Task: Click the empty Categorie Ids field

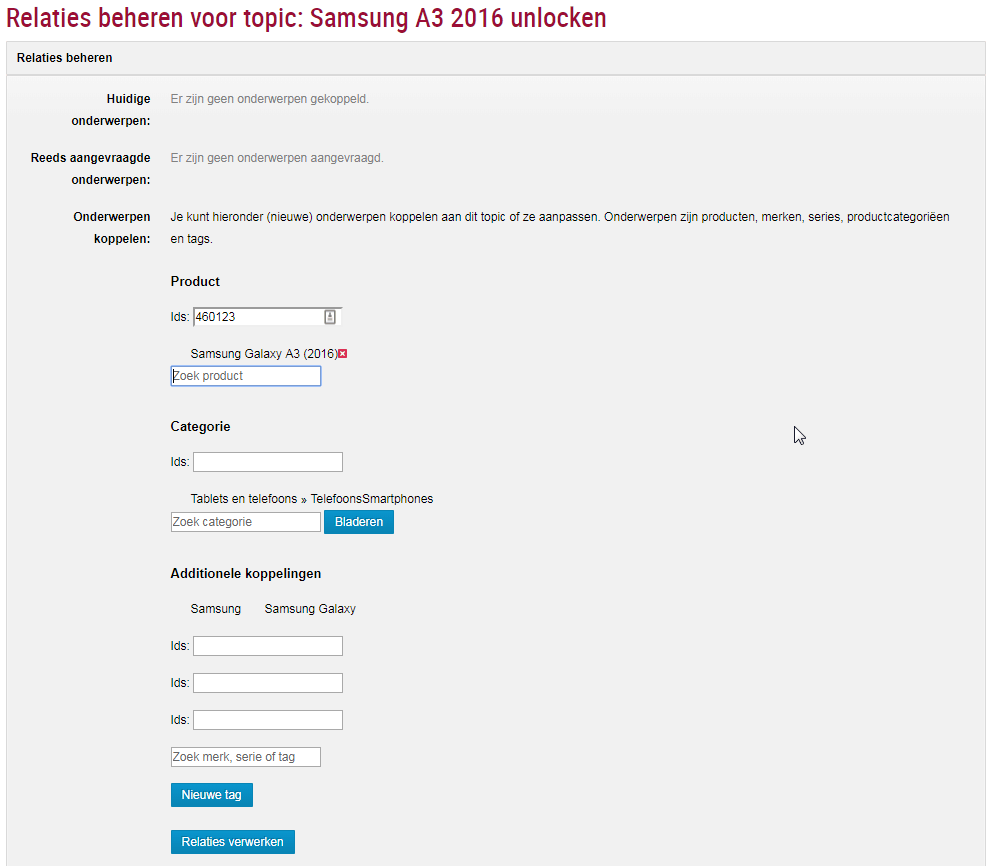Action: [267, 462]
